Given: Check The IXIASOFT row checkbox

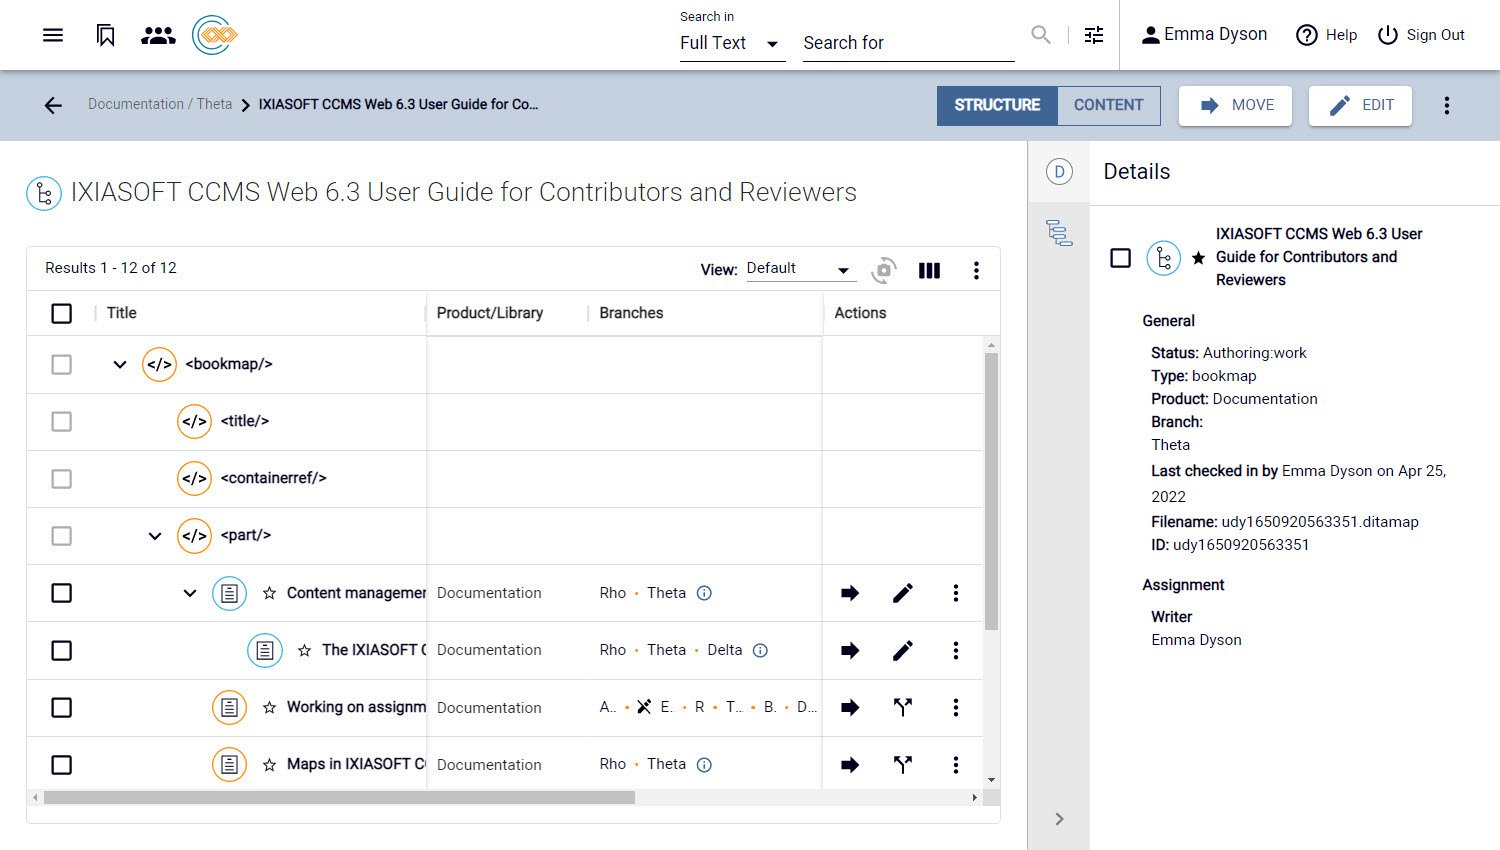Looking at the screenshot, I should [x=61, y=651].
